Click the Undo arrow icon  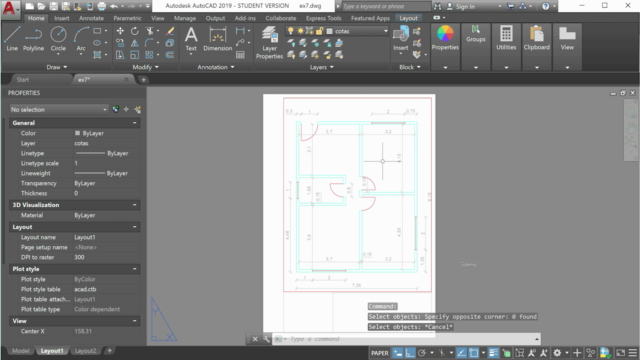pyautogui.click(x=114, y=6)
